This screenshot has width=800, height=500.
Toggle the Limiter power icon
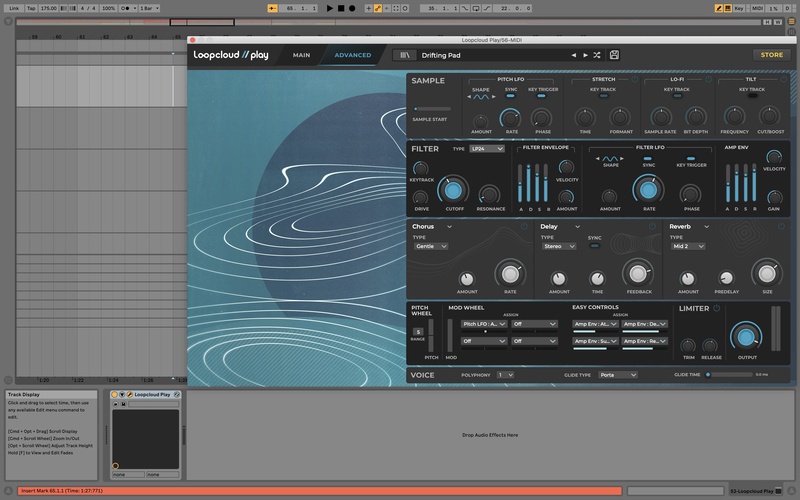click(x=716, y=308)
